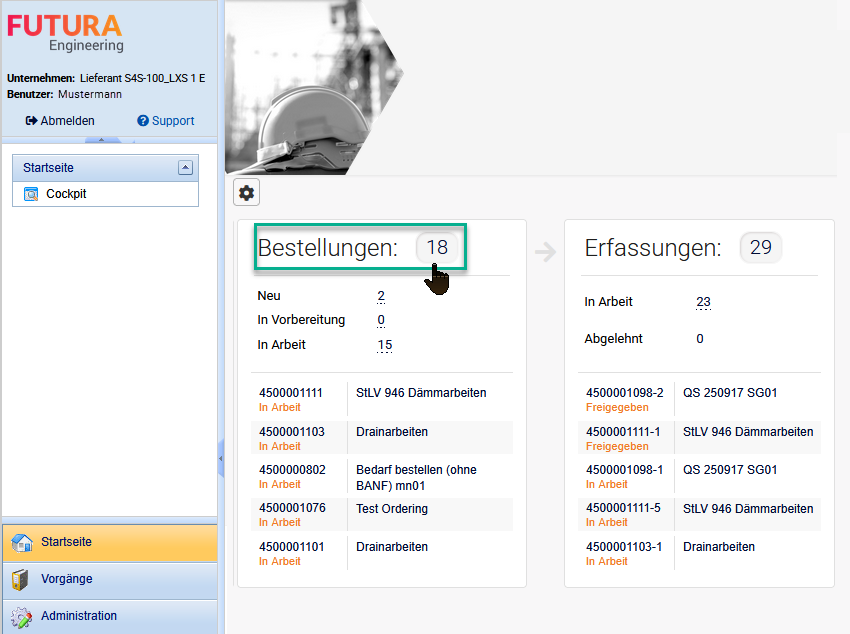Click the Bestellungen count badge 18
Image resolution: width=850 pixels, height=634 pixels.
click(x=437, y=248)
